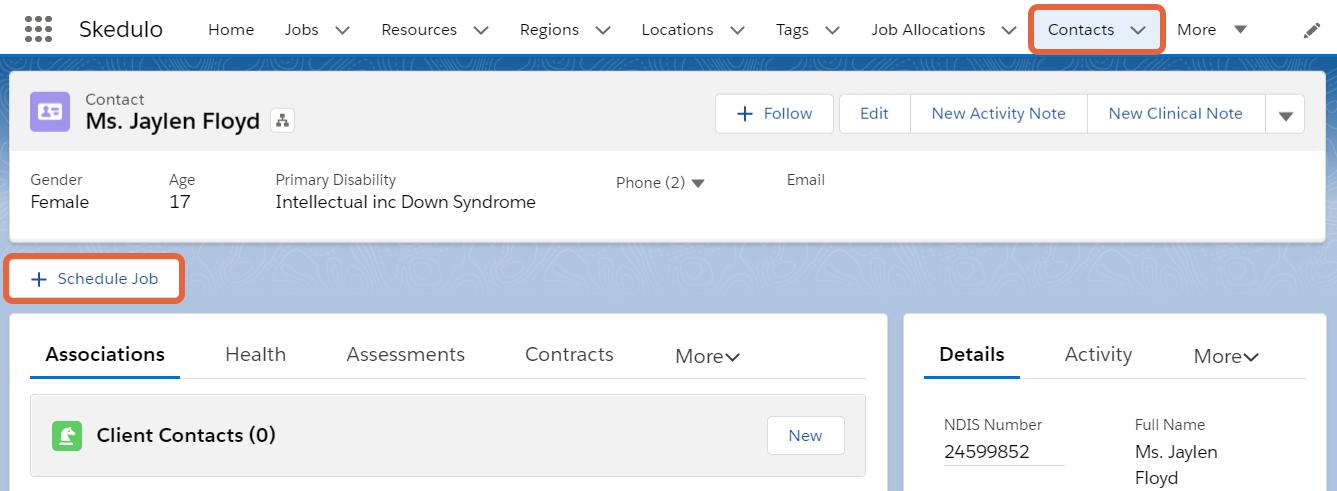
Task: Open the Locations navigation tab
Action: (677, 30)
